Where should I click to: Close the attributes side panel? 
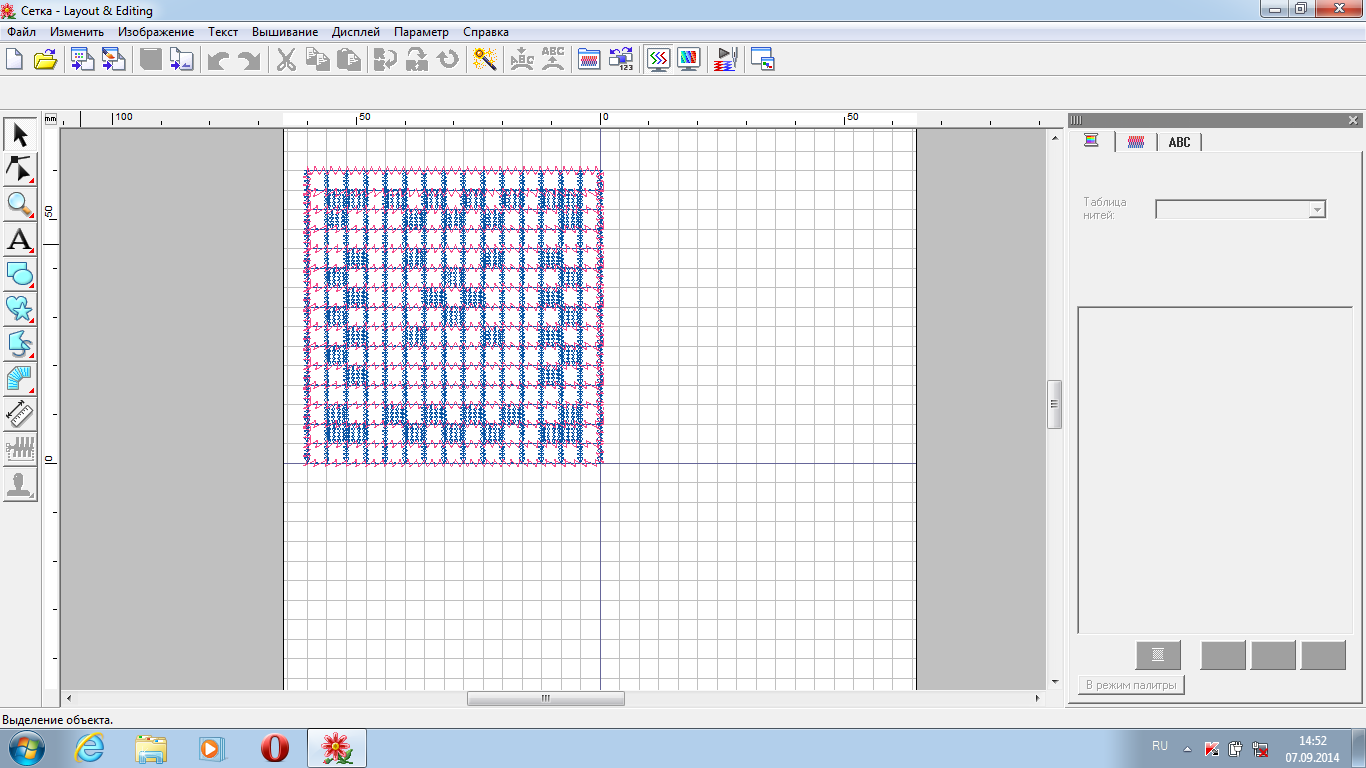coord(1353,120)
